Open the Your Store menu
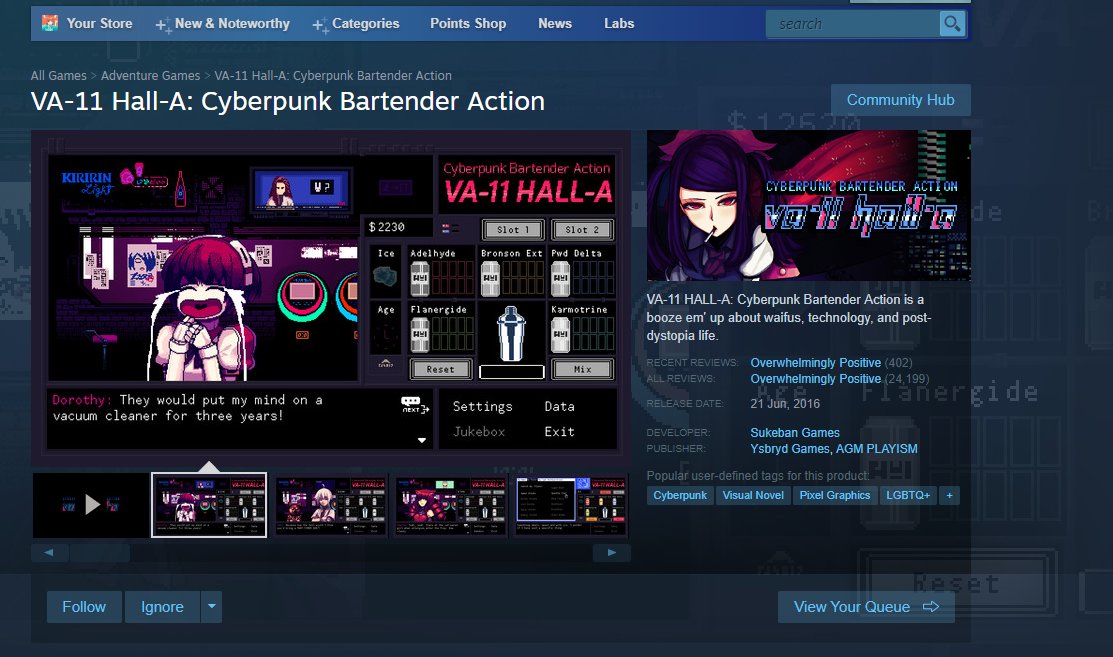This screenshot has height=657, width=1113. click(99, 23)
